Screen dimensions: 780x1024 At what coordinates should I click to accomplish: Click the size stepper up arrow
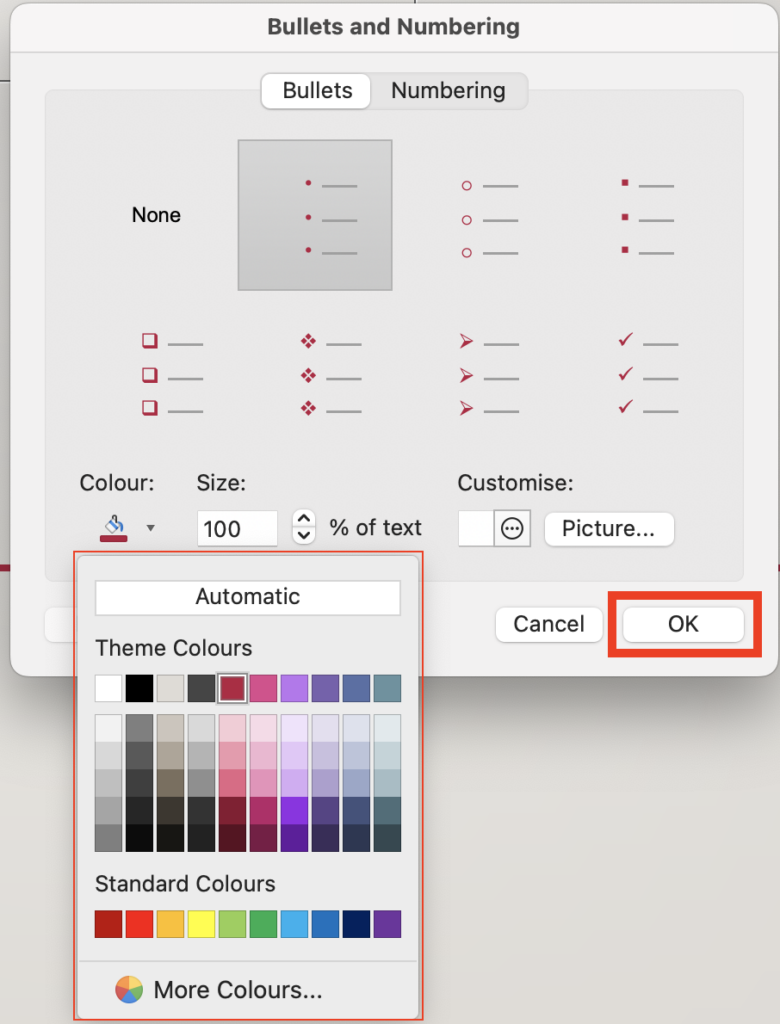[303, 520]
